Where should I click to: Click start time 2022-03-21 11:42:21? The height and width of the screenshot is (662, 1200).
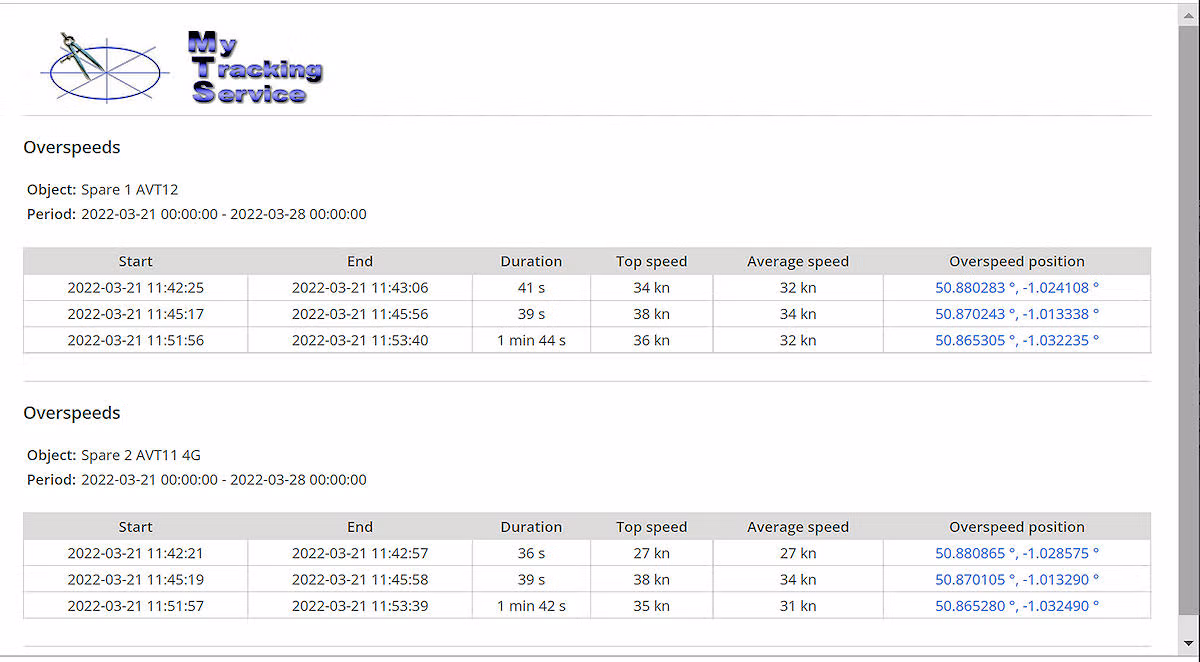click(x=136, y=553)
